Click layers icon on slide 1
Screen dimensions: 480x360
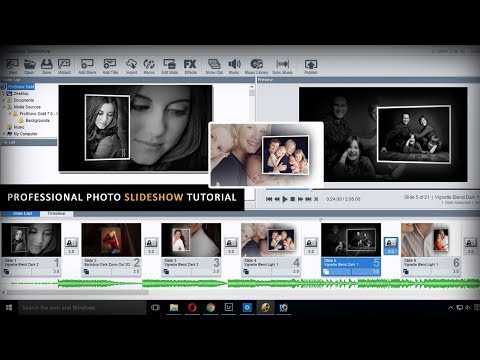point(6,272)
